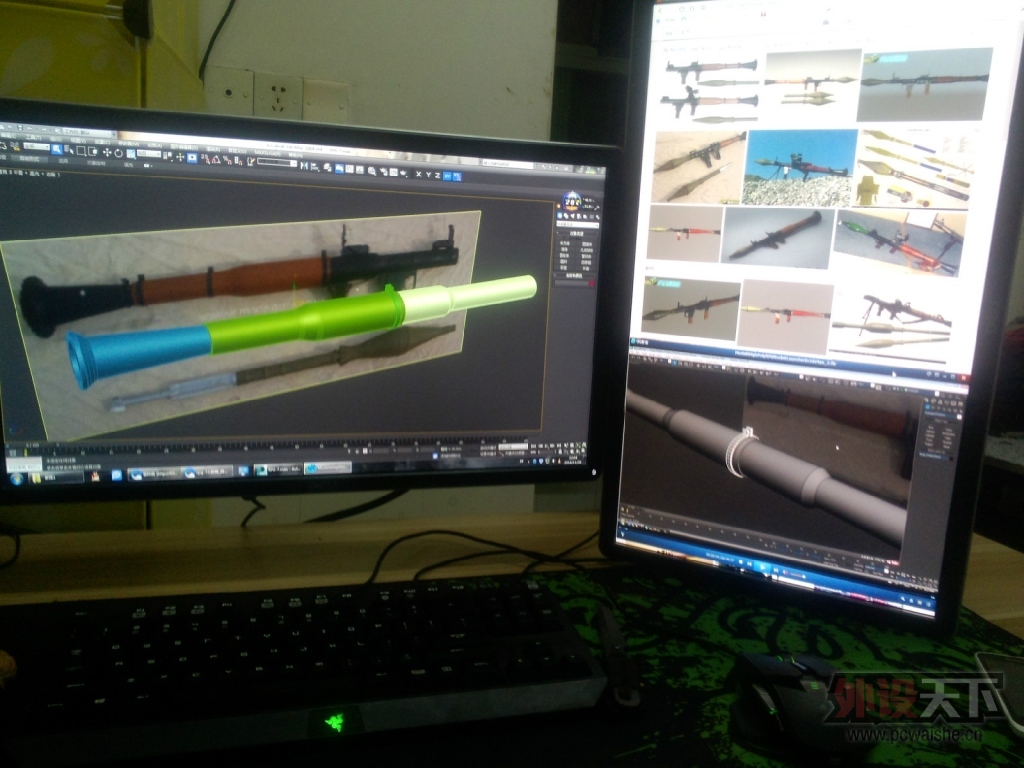Click the object color swatch in command panel
The image size is (1024, 768).
tap(592, 283)
